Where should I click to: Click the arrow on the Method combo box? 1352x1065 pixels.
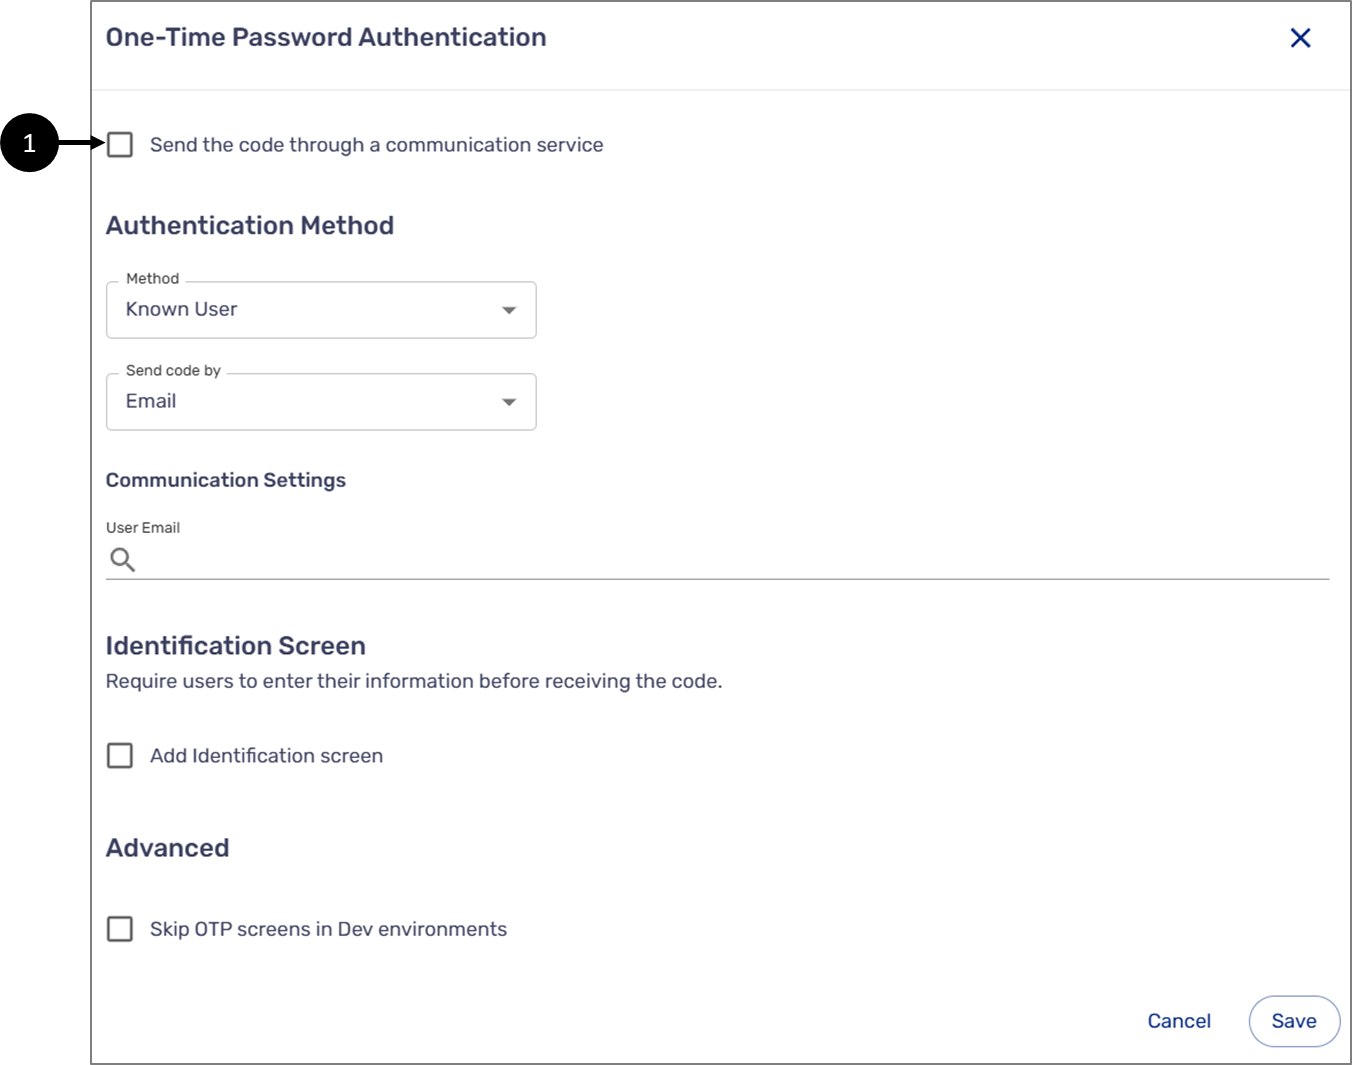[x=509, y=311]
